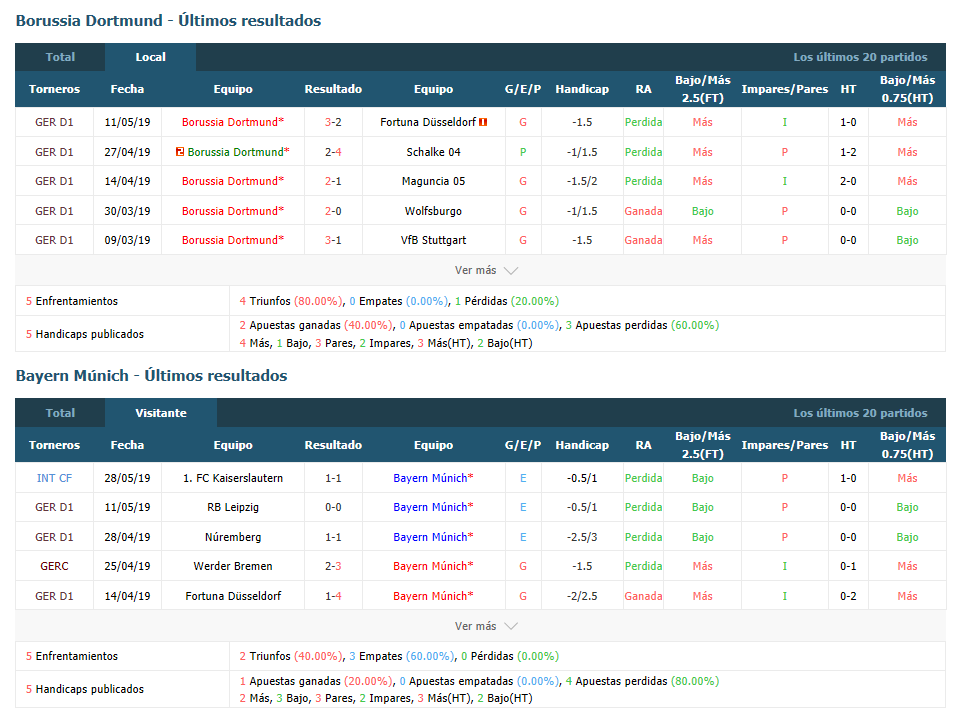This screenshot has height=717, width=954.
Task: Click Bayern 3 Empates (60.00%) summary
Action: 402,657
